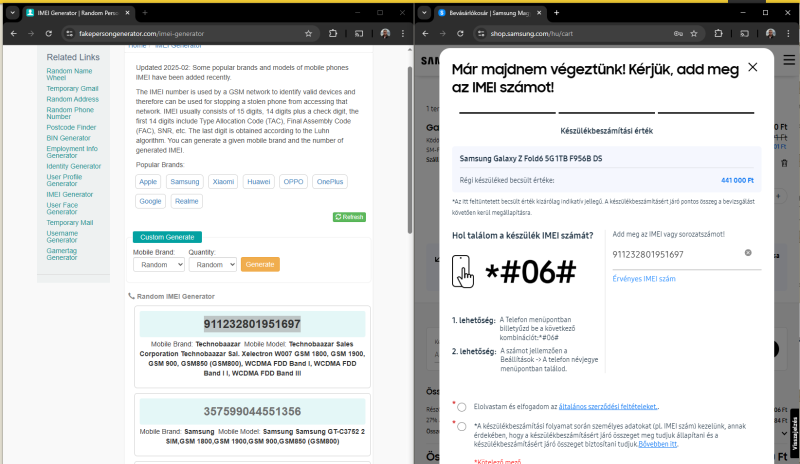The image size is (800, 464).
Task: Open cast media icon in left browser
Action: (x=359, y=34)
